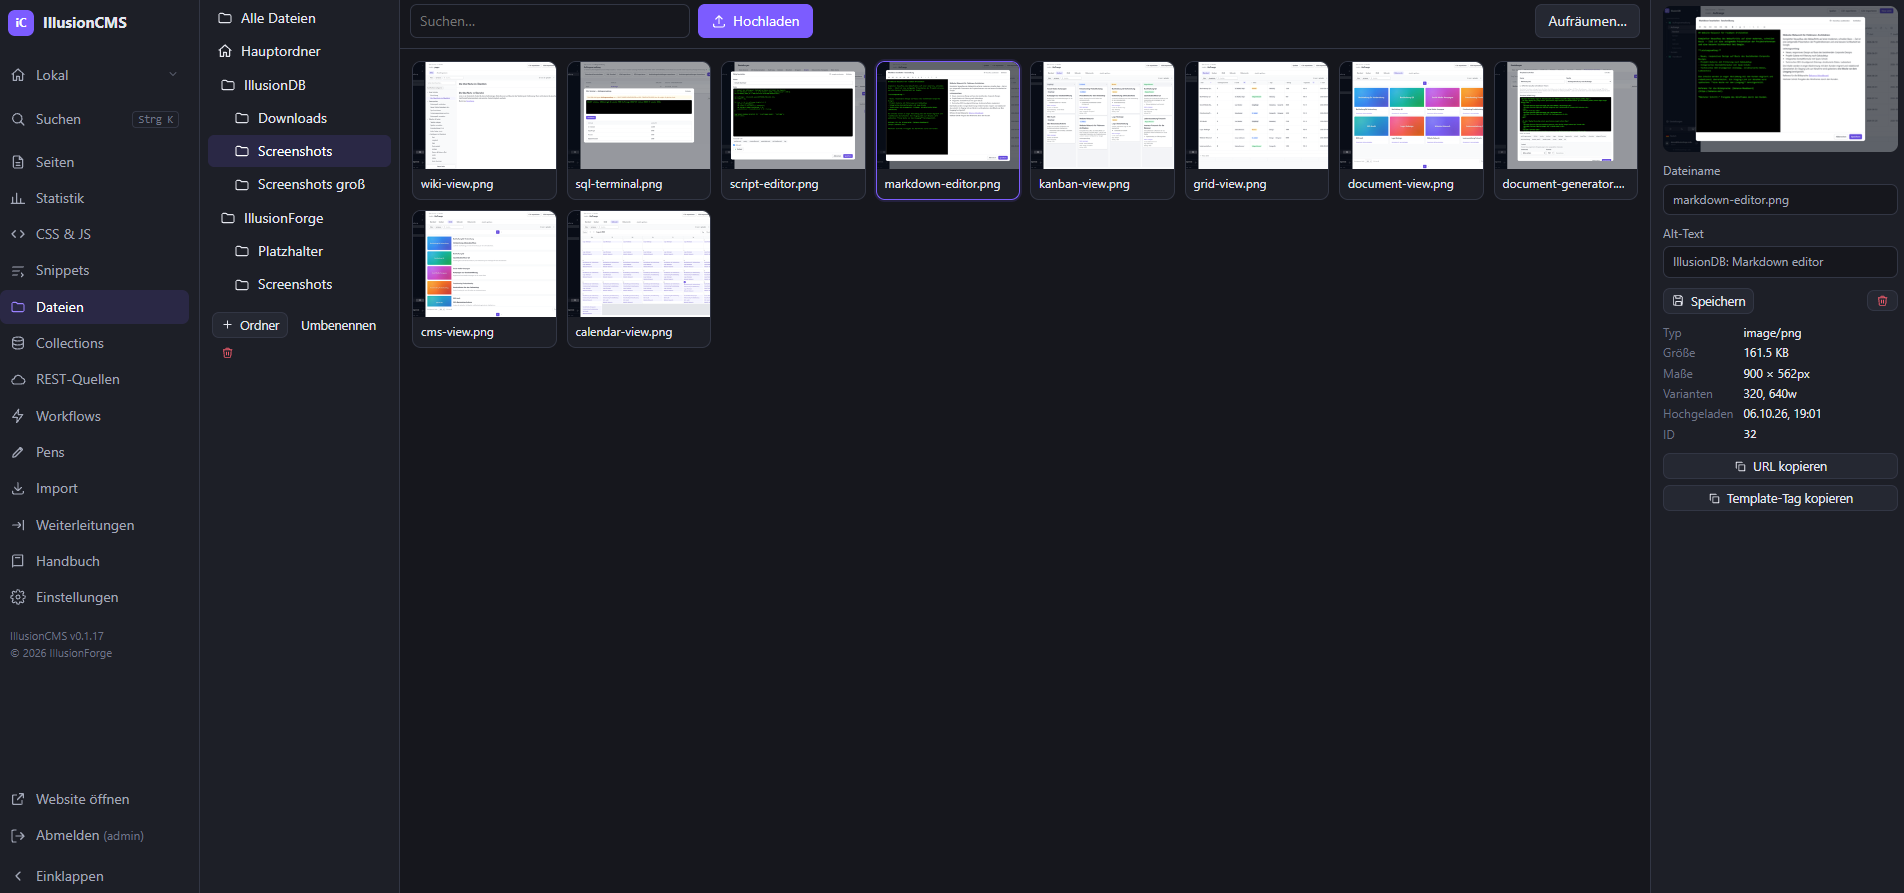Screen dimensions: 1904x893
Task: Click Template-Tag kopieren button
Action: click(1780, 498)
